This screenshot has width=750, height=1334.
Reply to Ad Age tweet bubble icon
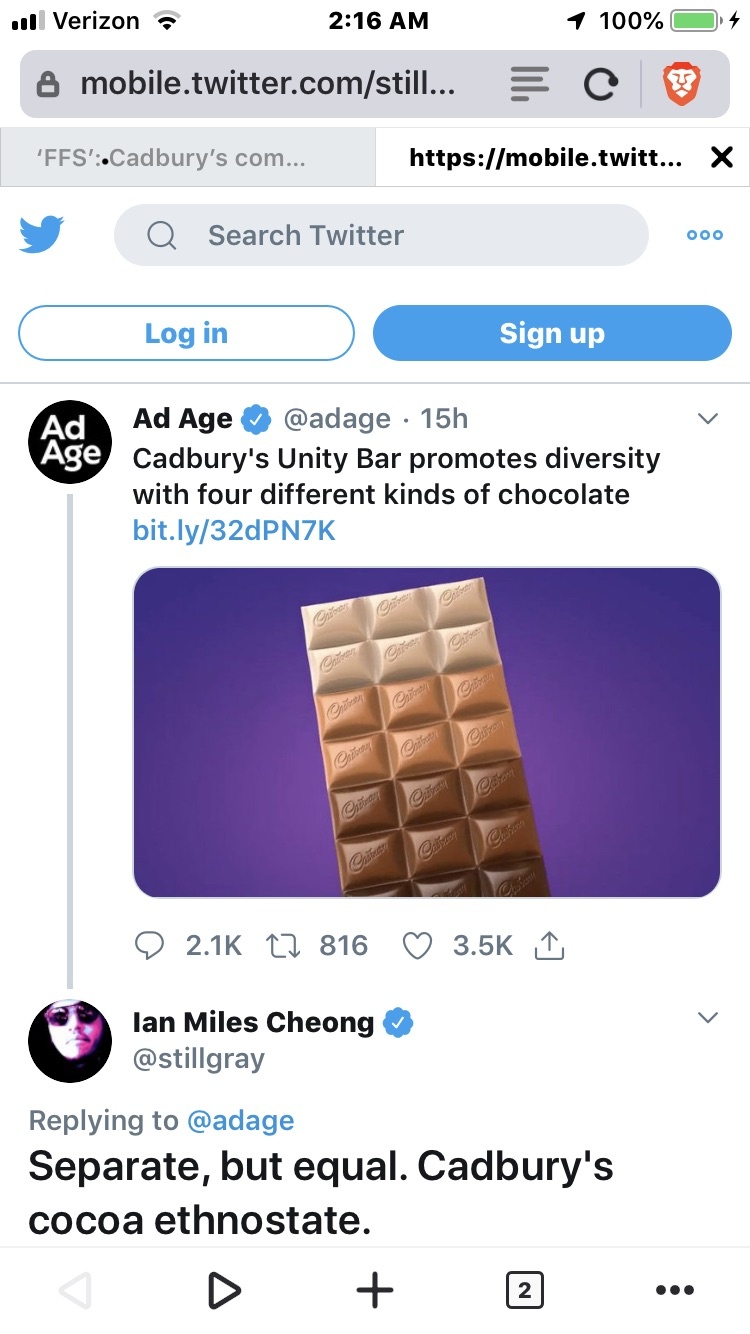point(148,946)
